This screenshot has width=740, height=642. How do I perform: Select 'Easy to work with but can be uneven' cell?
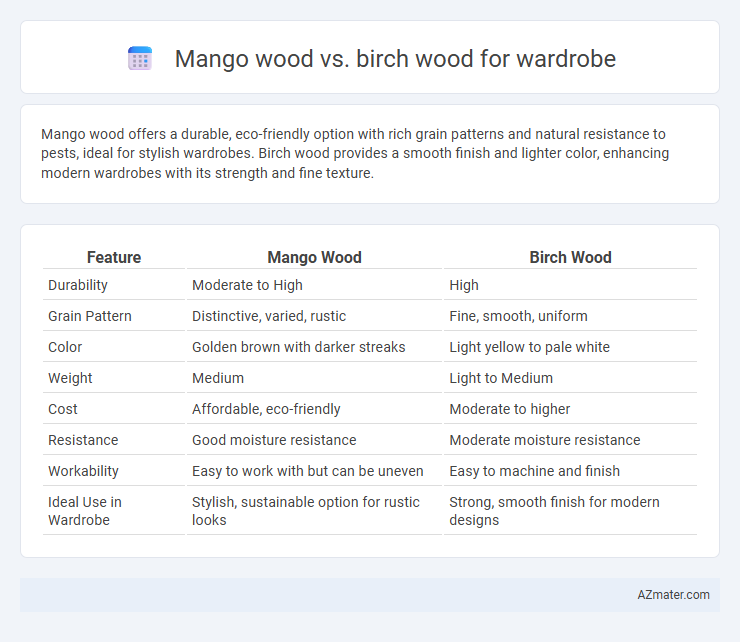[x=308, y=471]
